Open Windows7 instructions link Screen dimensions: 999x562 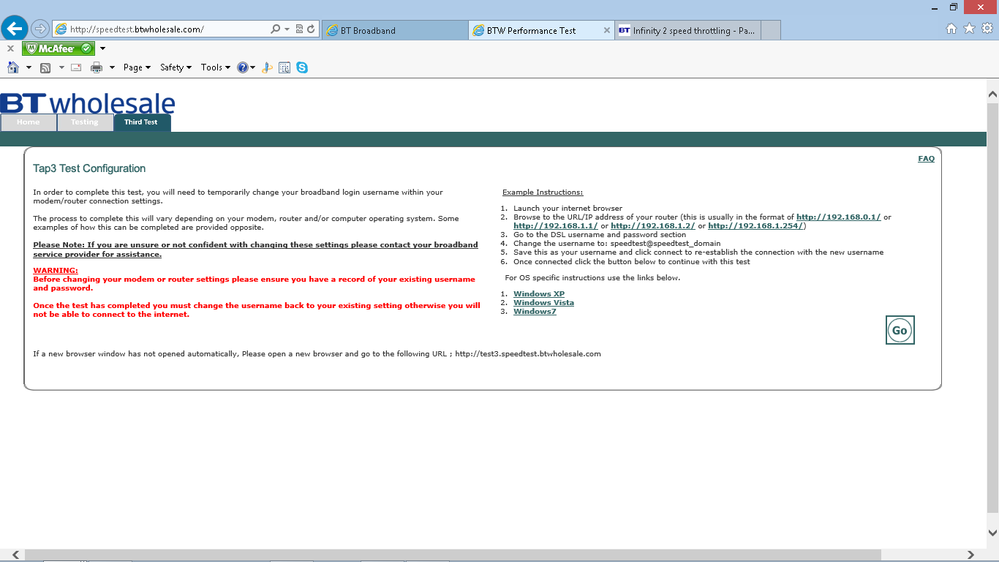tap(535, 312)
